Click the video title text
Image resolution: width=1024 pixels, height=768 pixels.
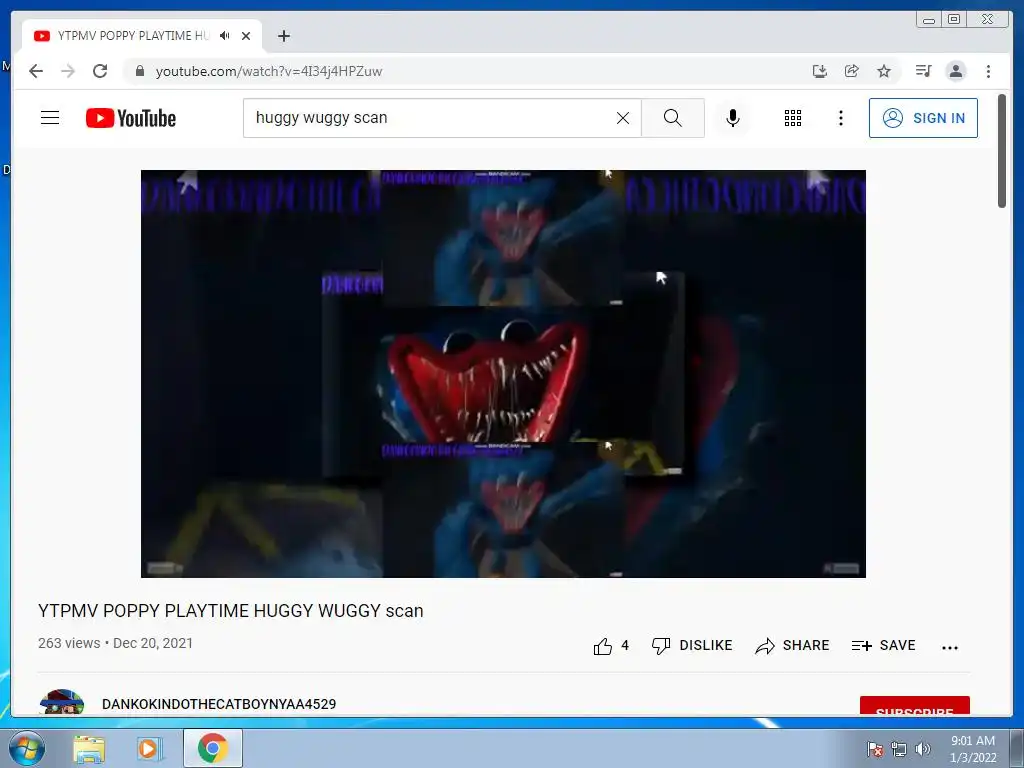231,611
